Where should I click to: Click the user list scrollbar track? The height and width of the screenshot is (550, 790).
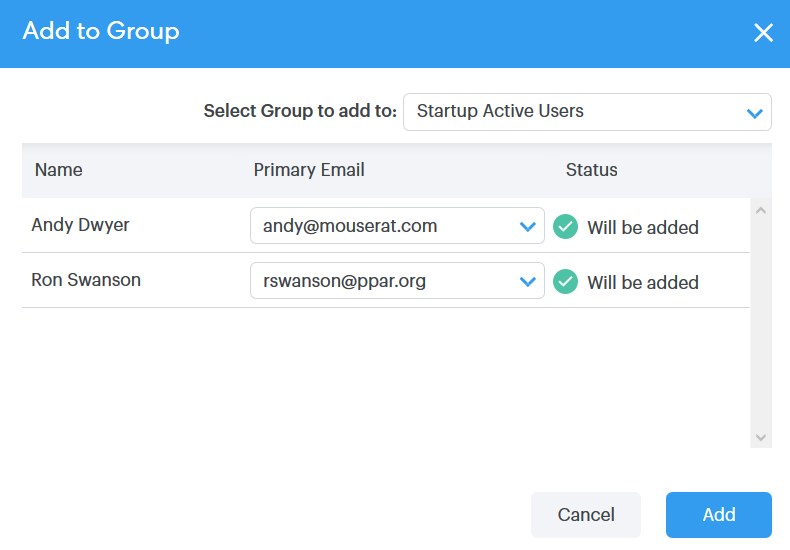tap(761, 330)
